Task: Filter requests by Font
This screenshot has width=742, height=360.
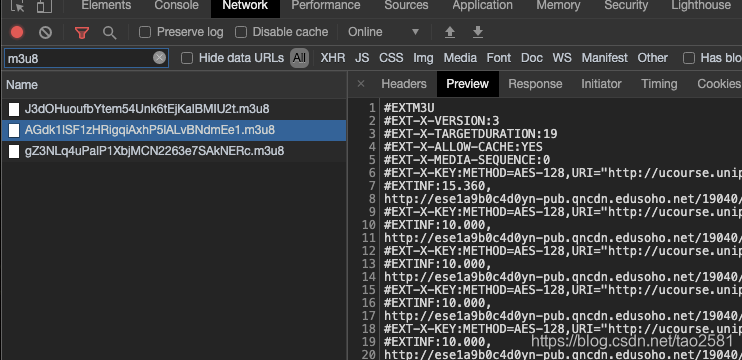Action: pyautogui.click(x=499, y=58)
